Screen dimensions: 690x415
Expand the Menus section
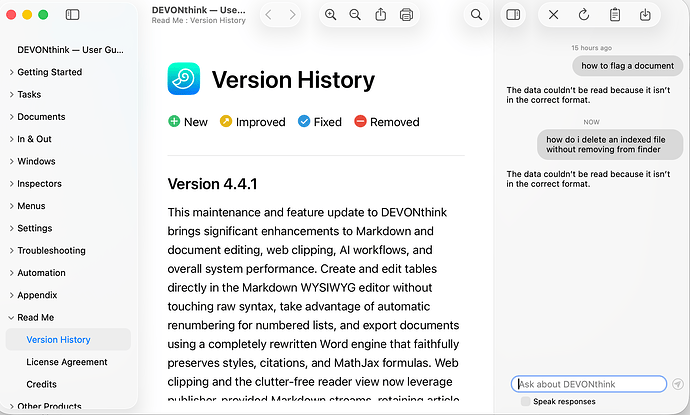pyautogui.click(x=11, y=206)
